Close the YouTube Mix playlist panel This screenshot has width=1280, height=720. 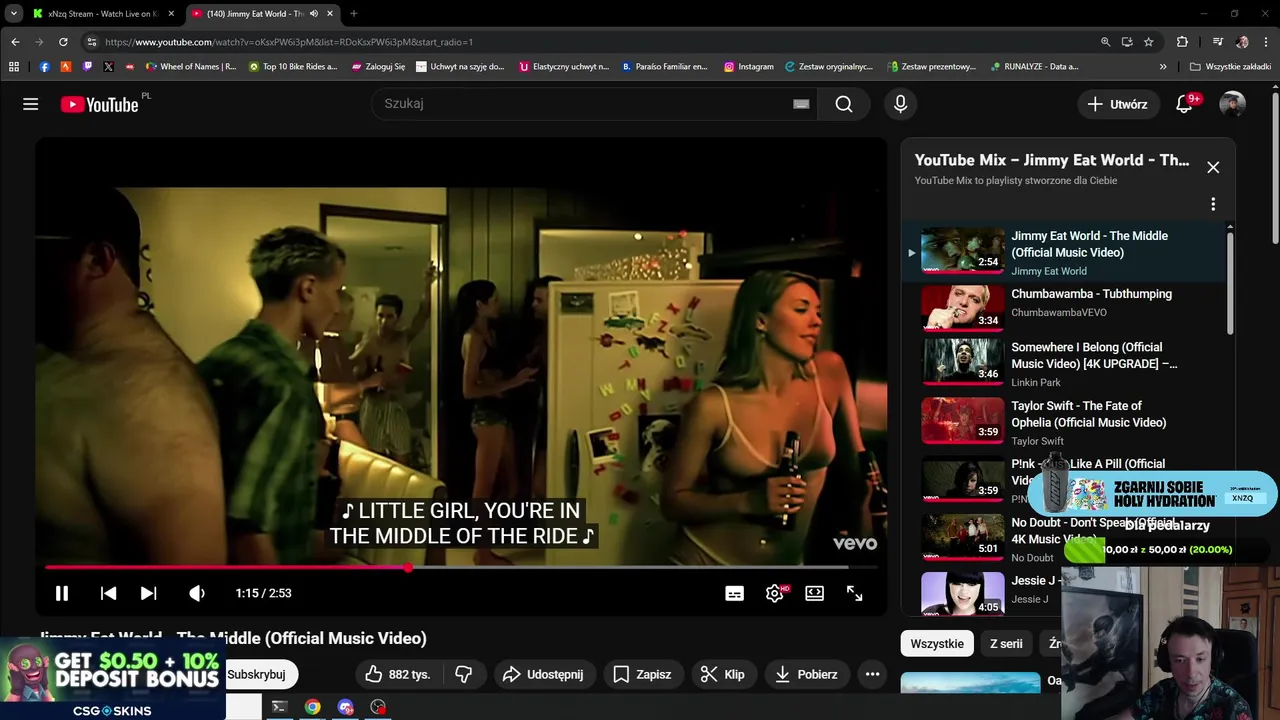click(x=1213, y=167)
